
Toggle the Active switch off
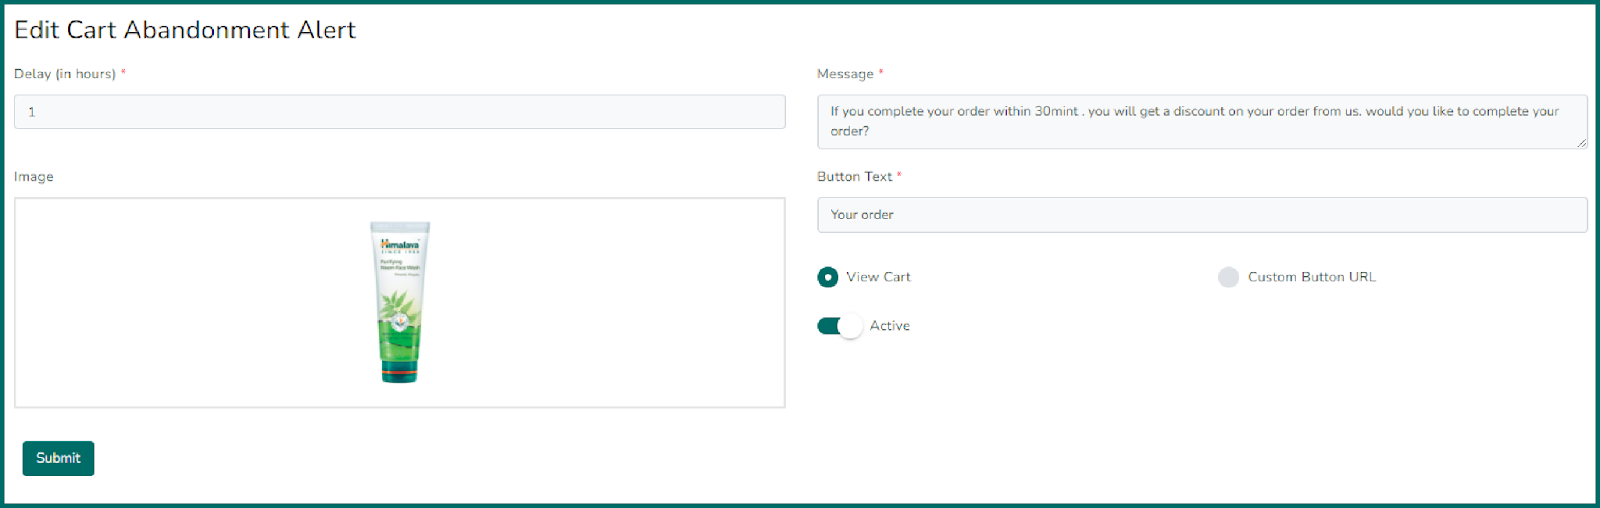click(840, 326)
